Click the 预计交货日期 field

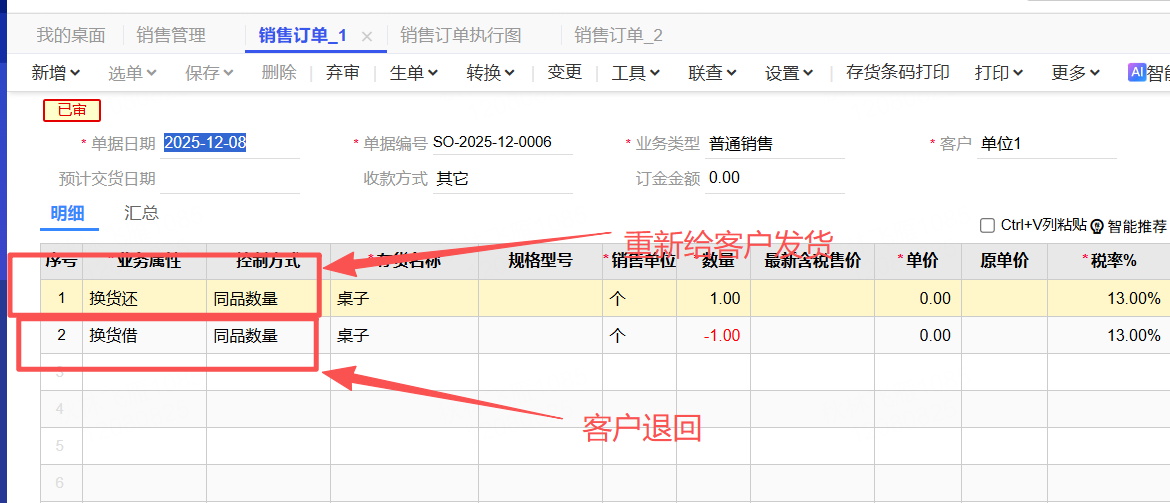pos(230,179)
